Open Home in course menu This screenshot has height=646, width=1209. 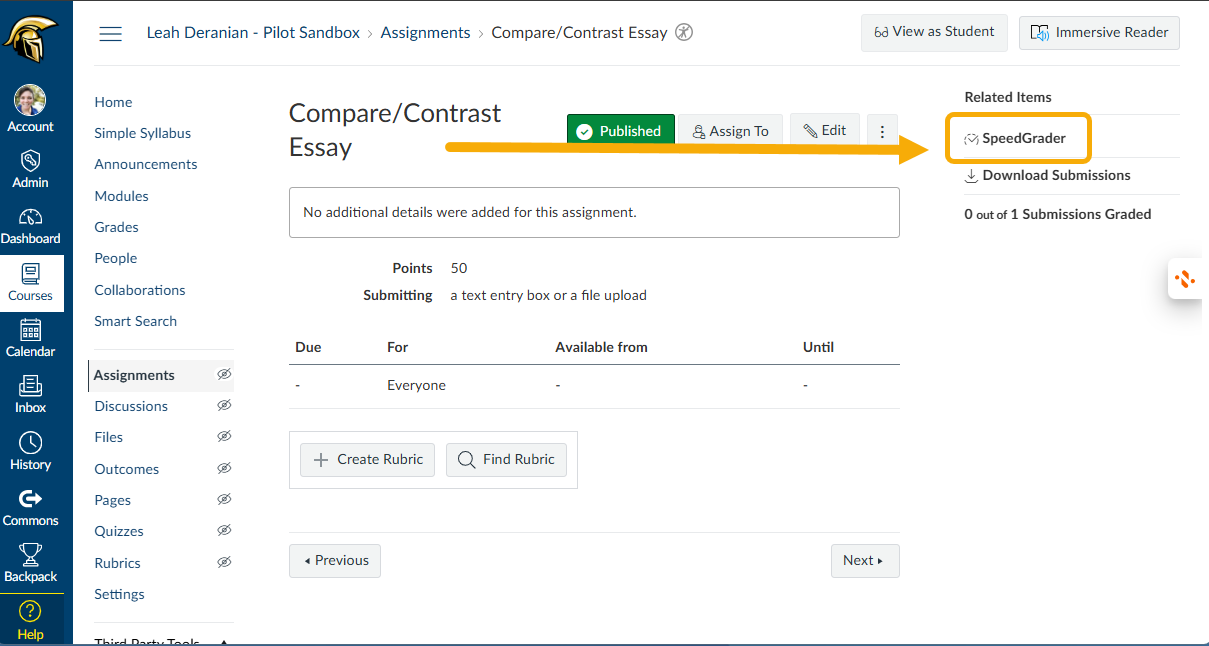113,102
